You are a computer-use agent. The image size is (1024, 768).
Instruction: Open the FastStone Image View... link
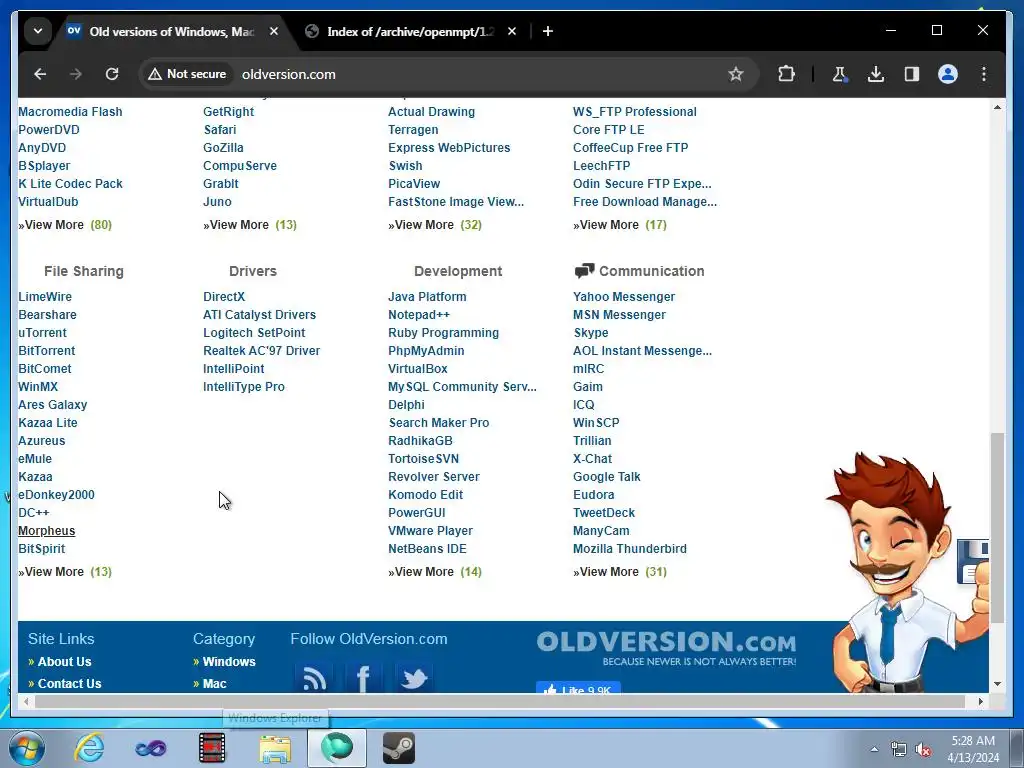[456, 202]
